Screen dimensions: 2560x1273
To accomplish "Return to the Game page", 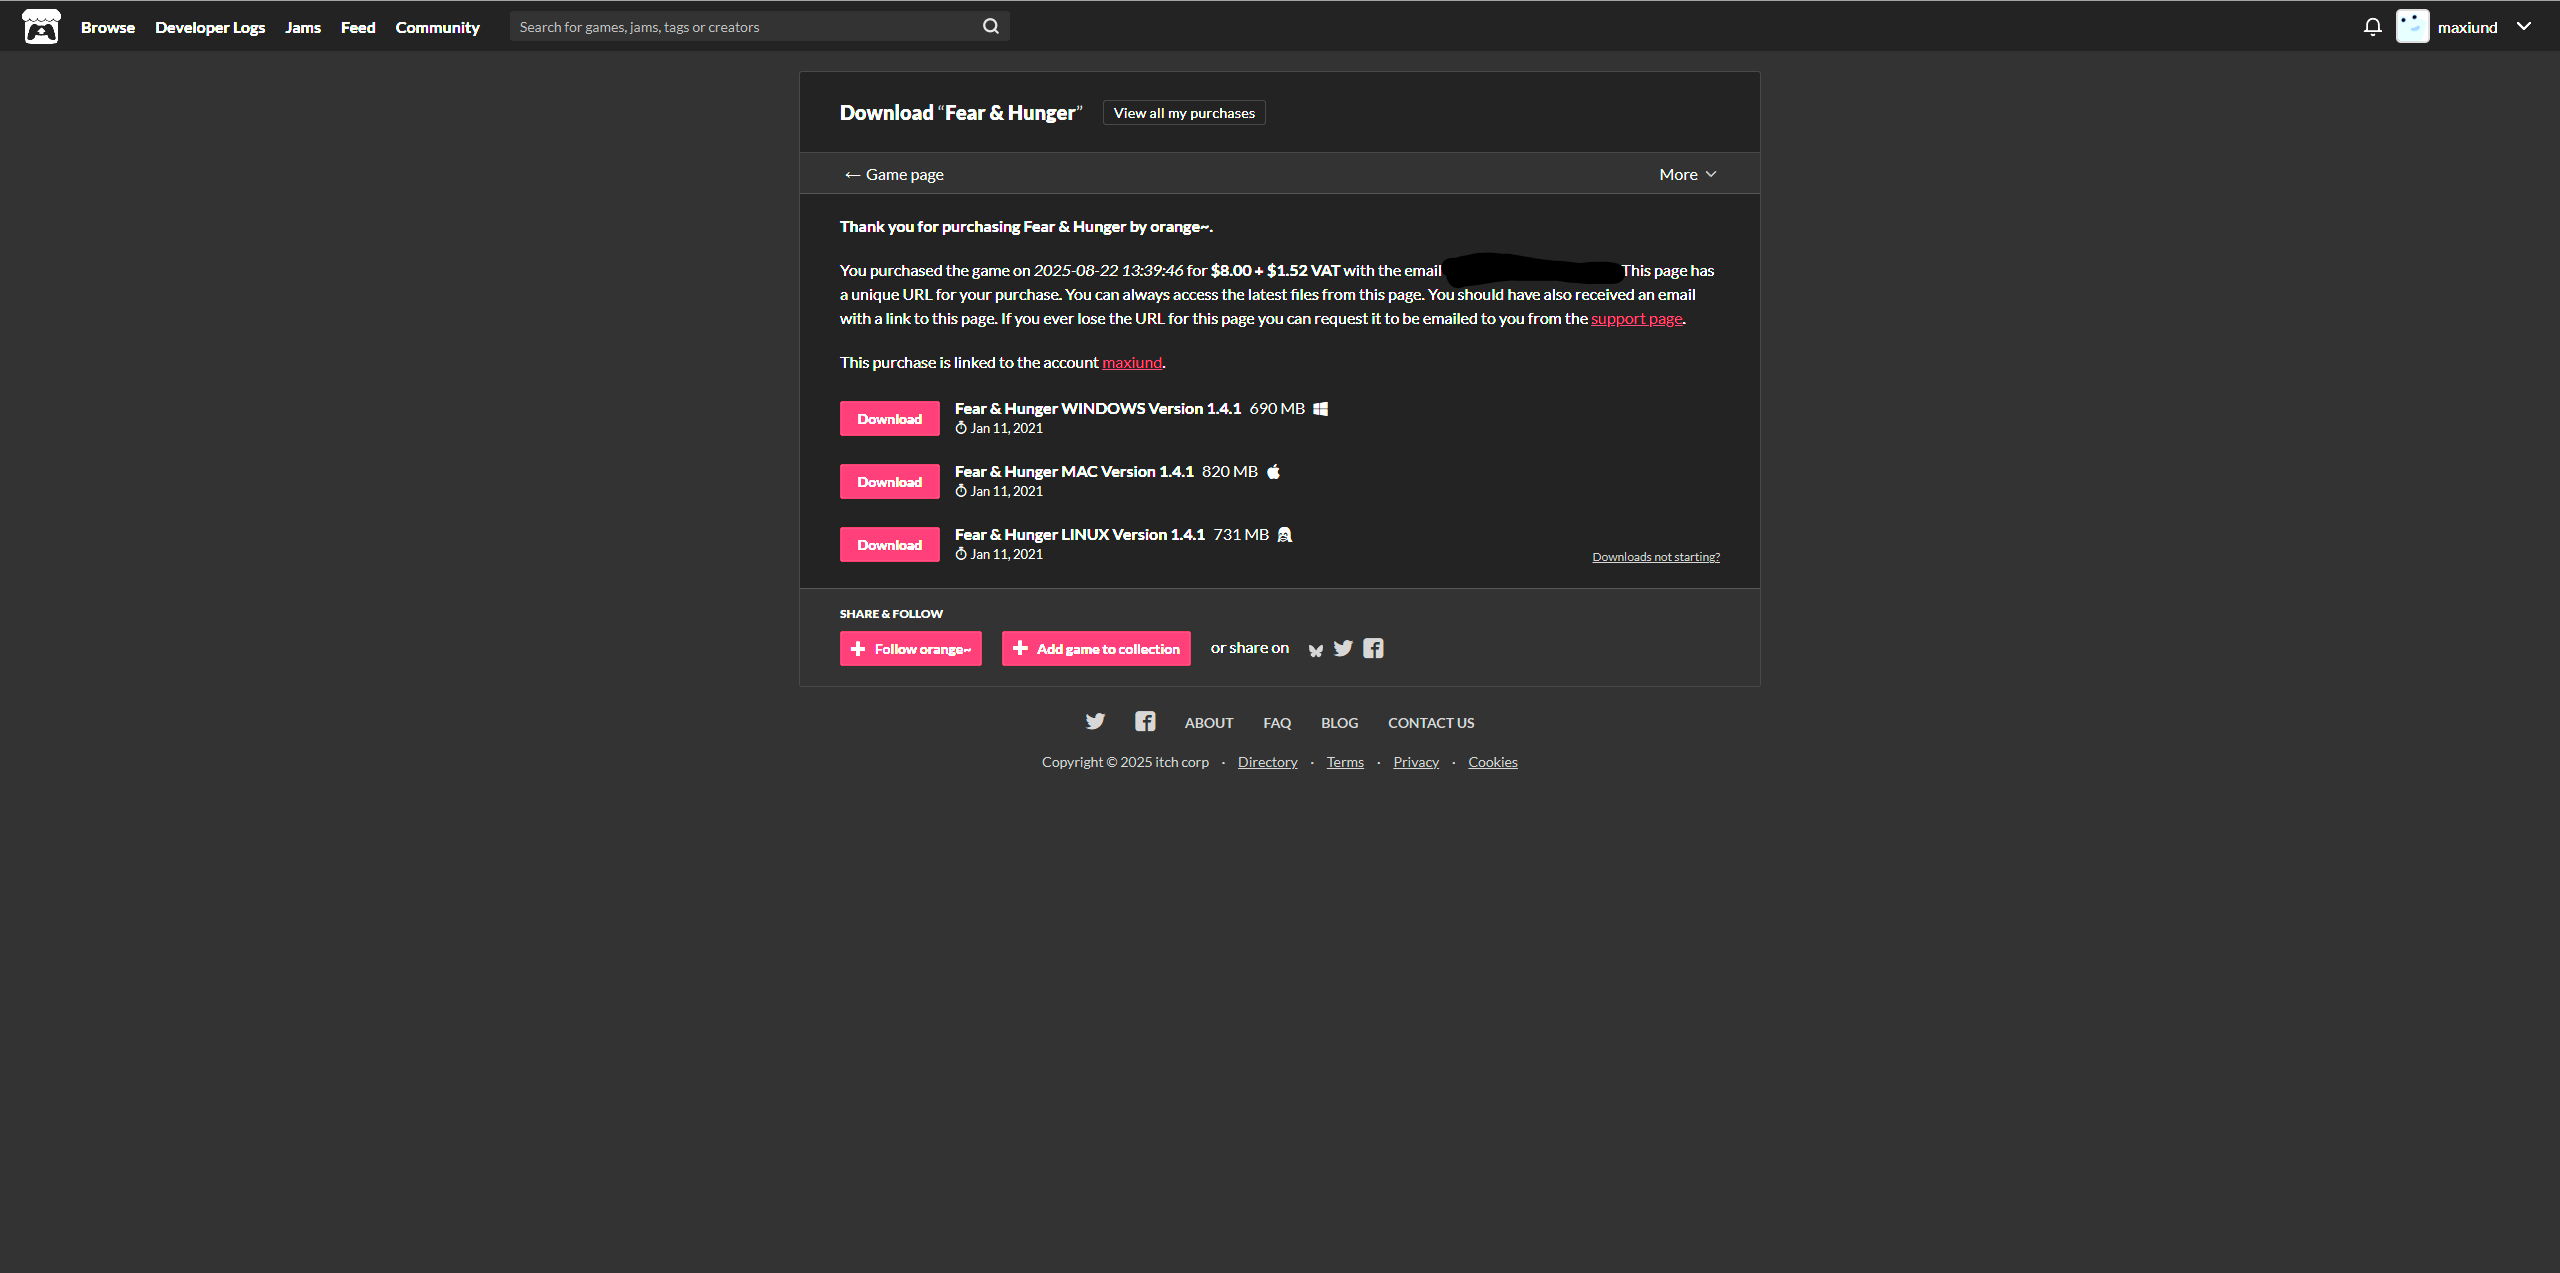I will click(x=894, y=174).
